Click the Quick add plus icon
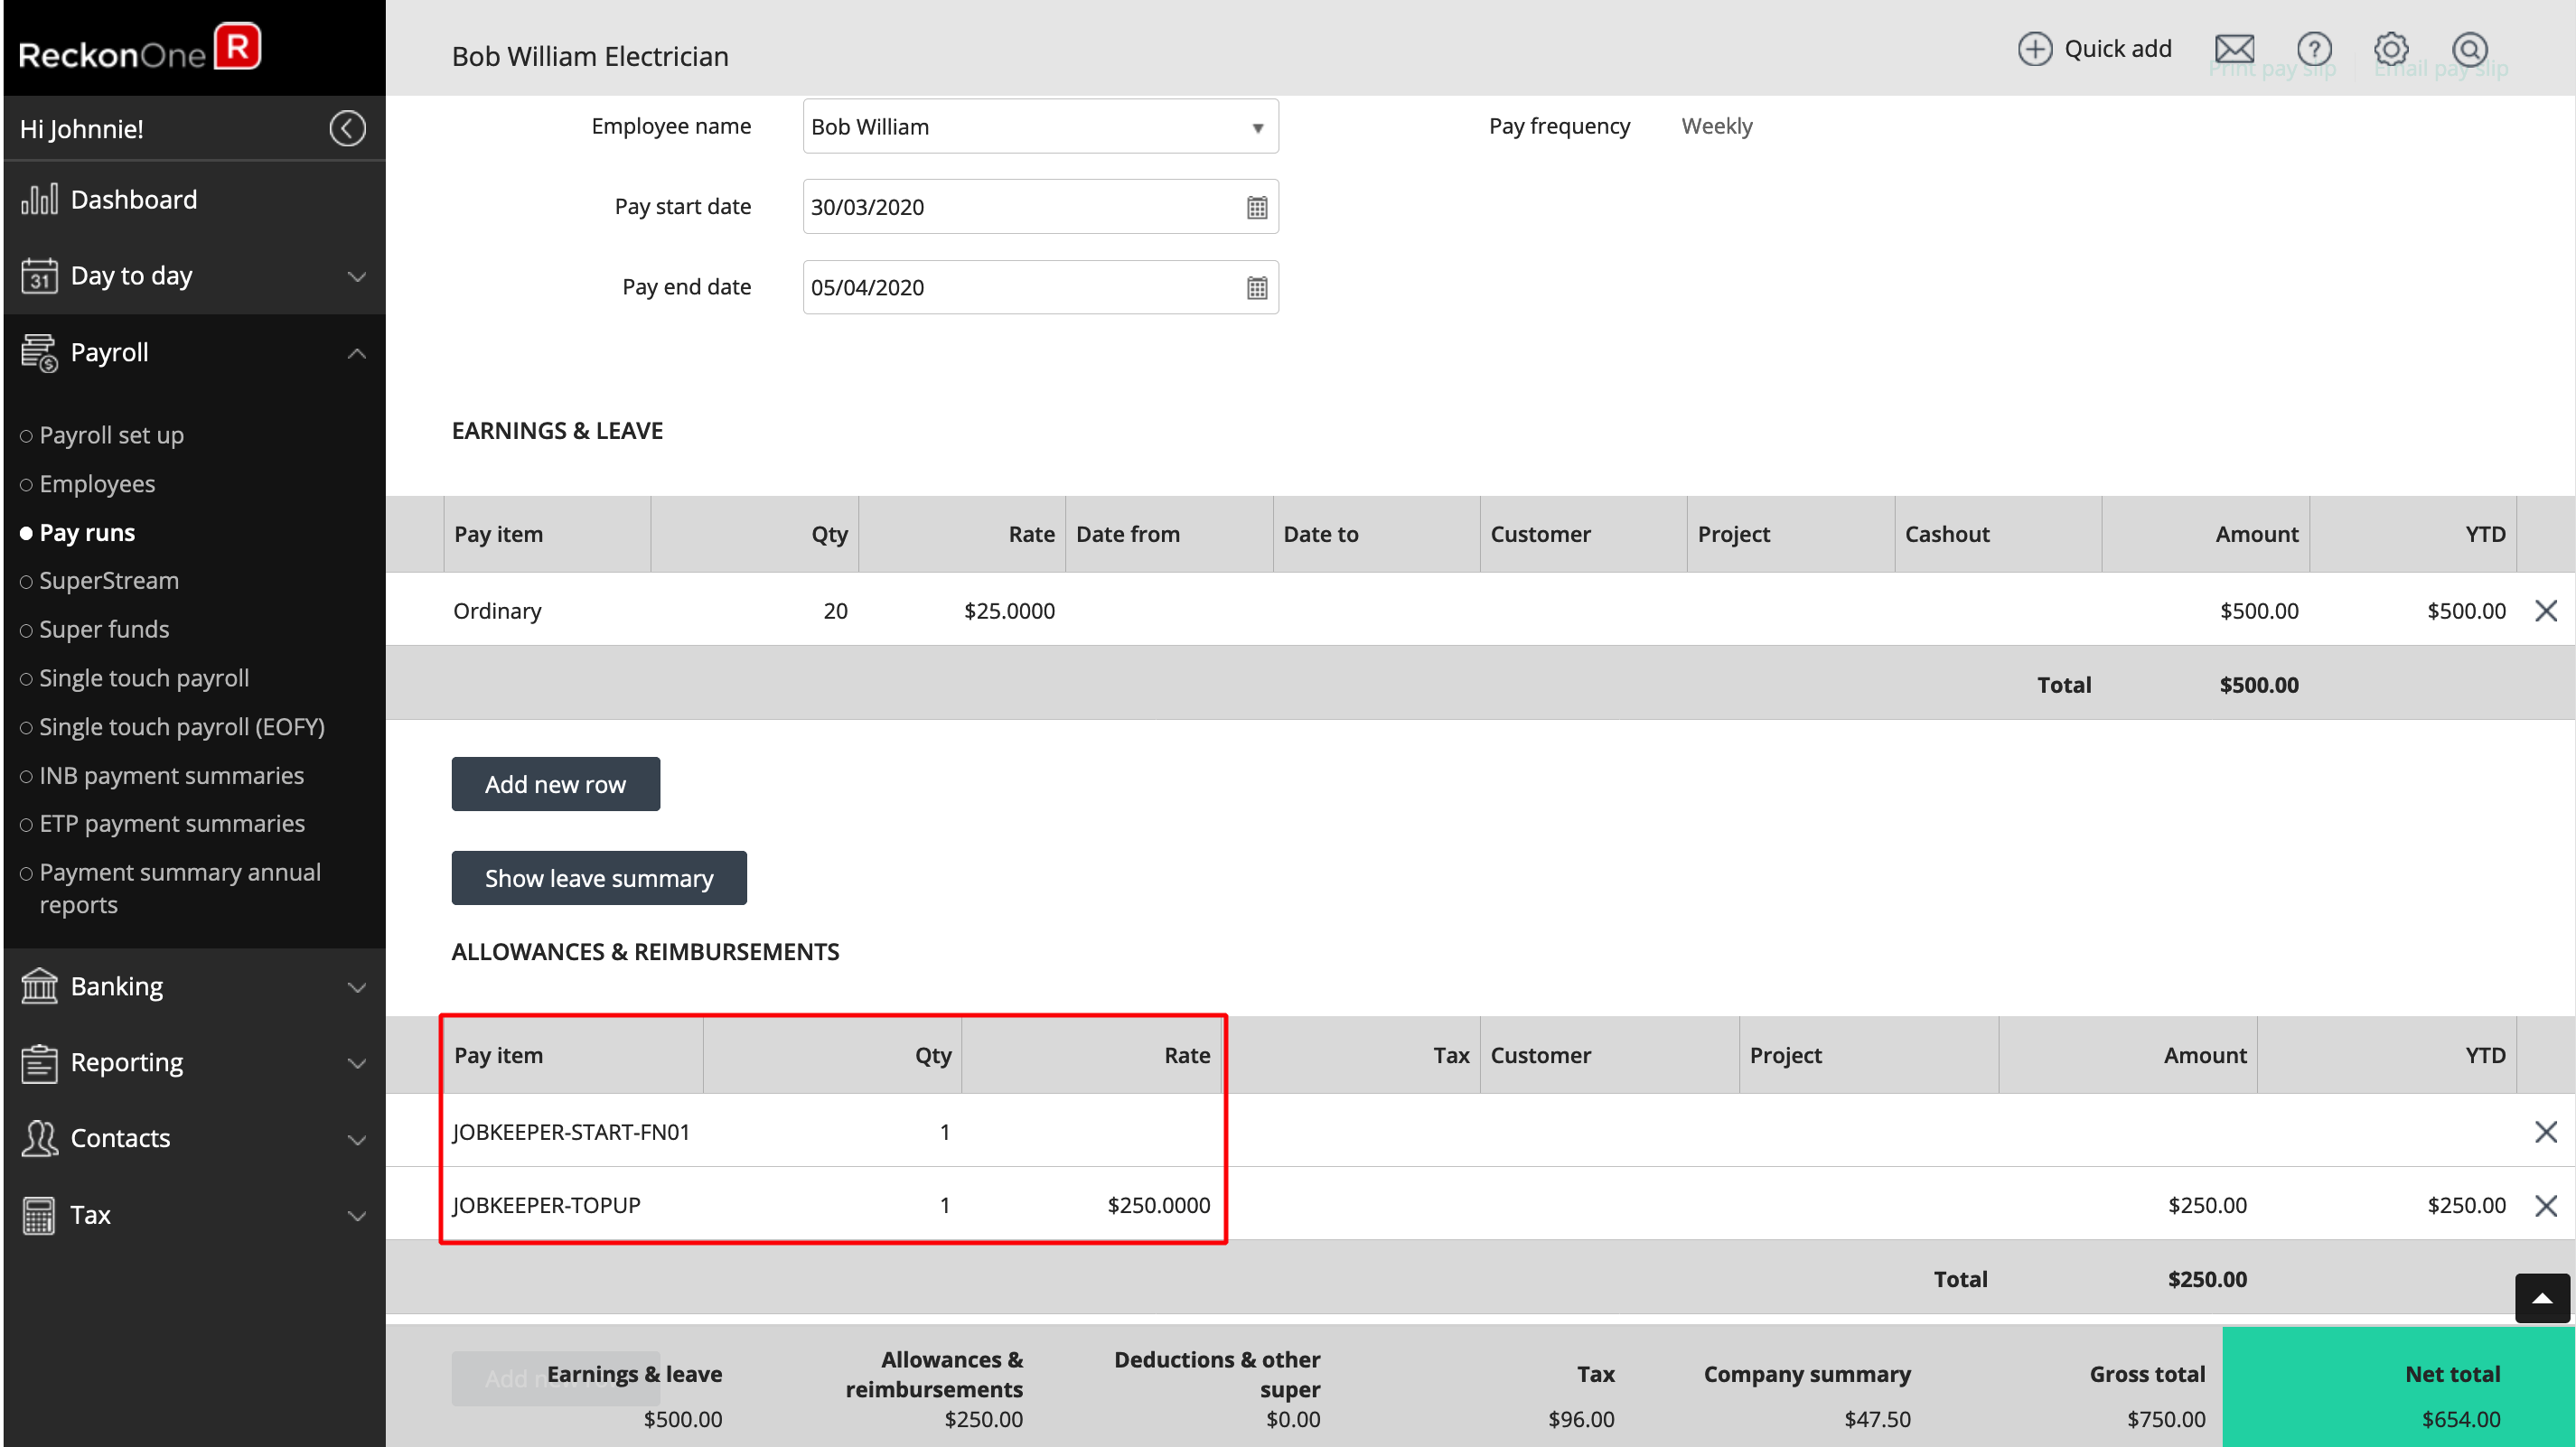The height and width of the screenshot is (1447, 2576). pos(2034,48)
